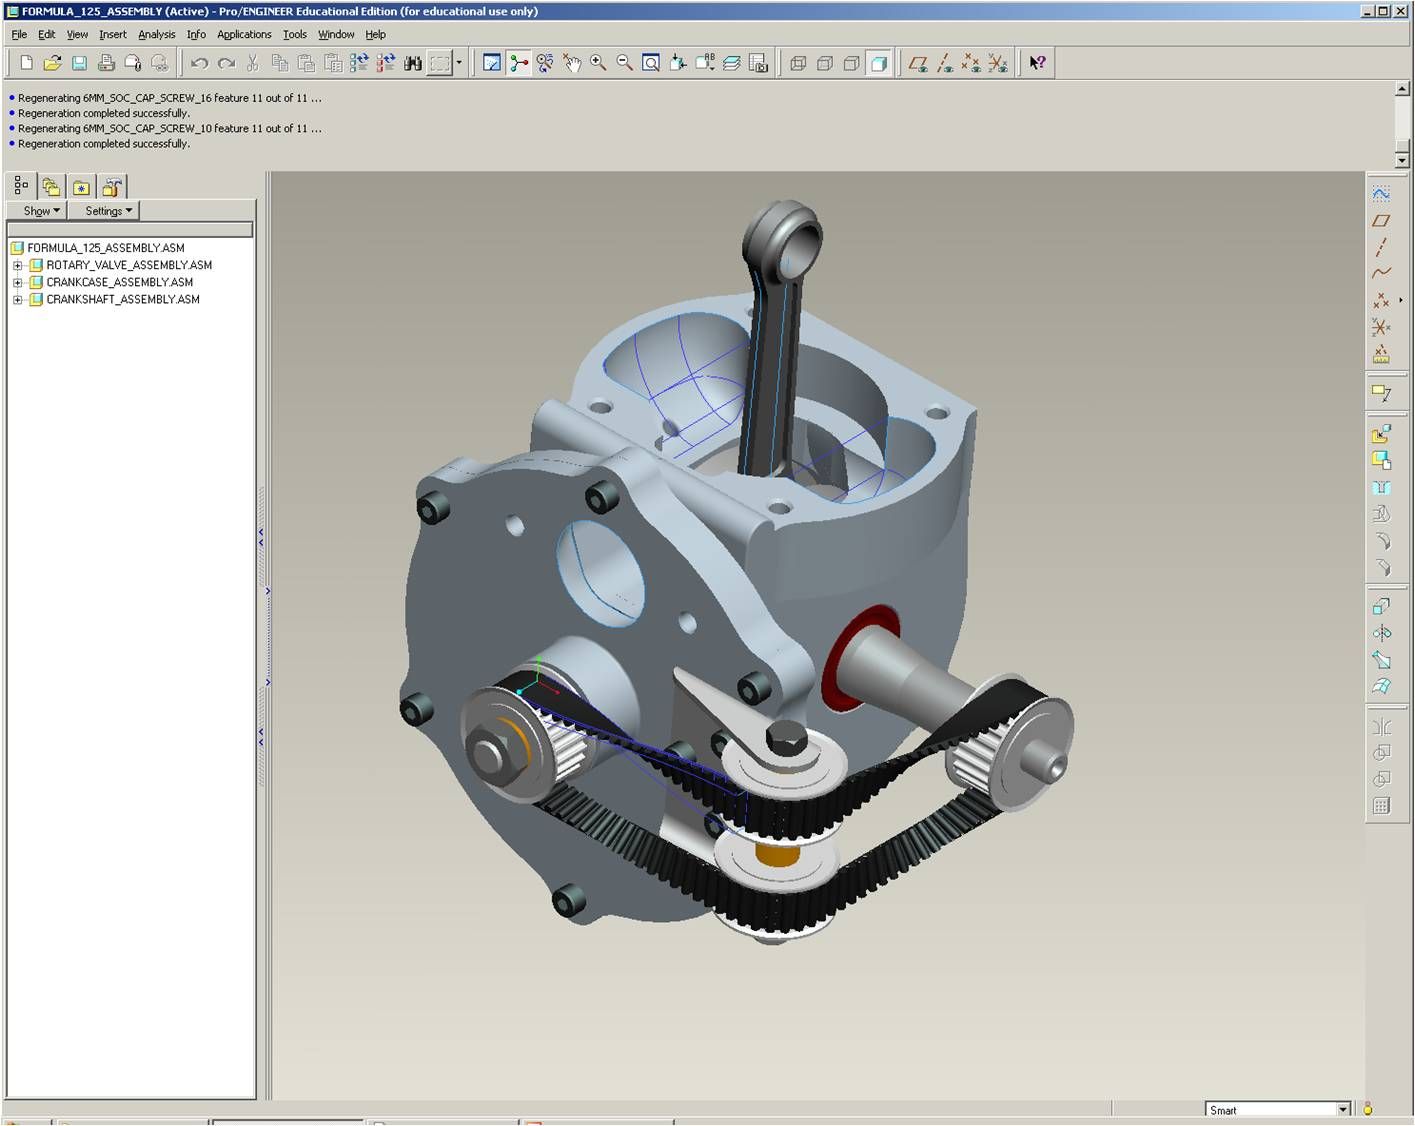Expand CRANKSHAFT_ASSEMBLY.ASM tree node
Viewport: 1415px width, 1126px height.
point(17,300)
